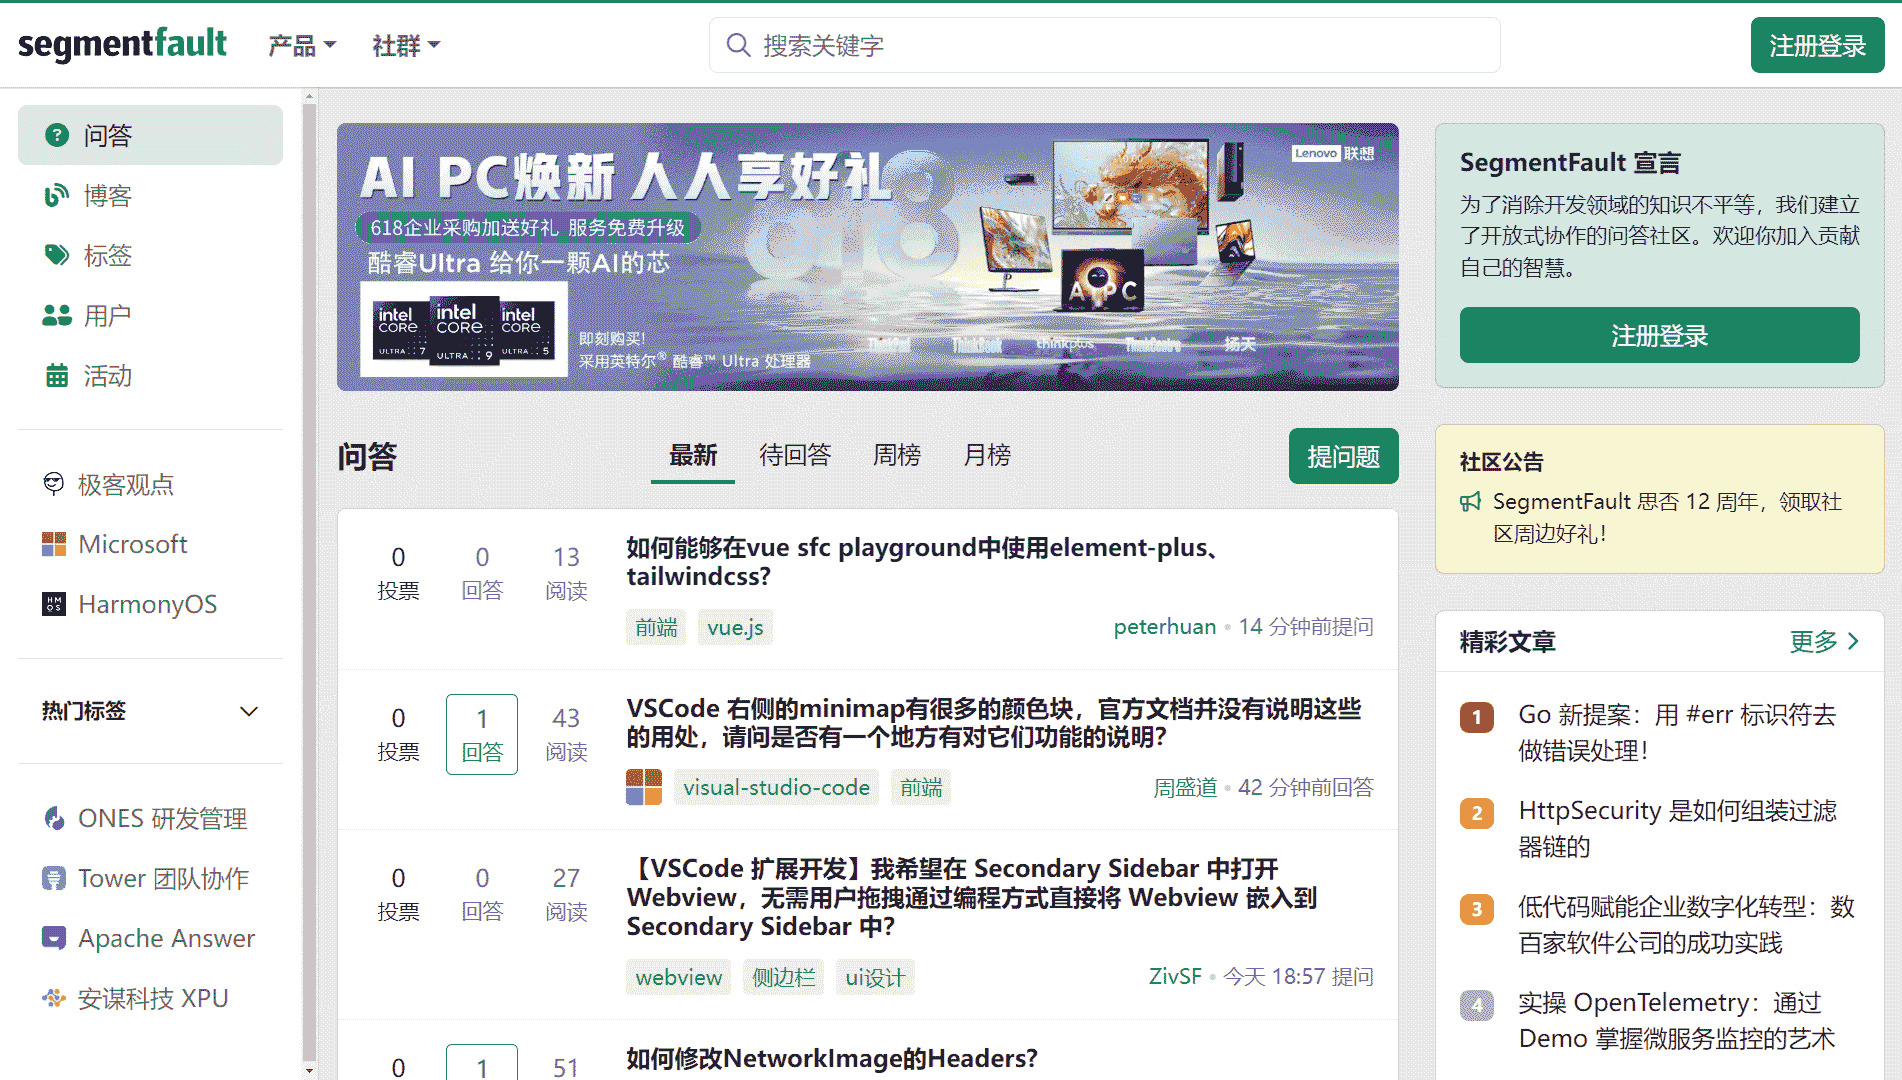Open user 周盛道's profile
The width and height of the screenshot is (1902, 1080).
[x=1185, y=787]
